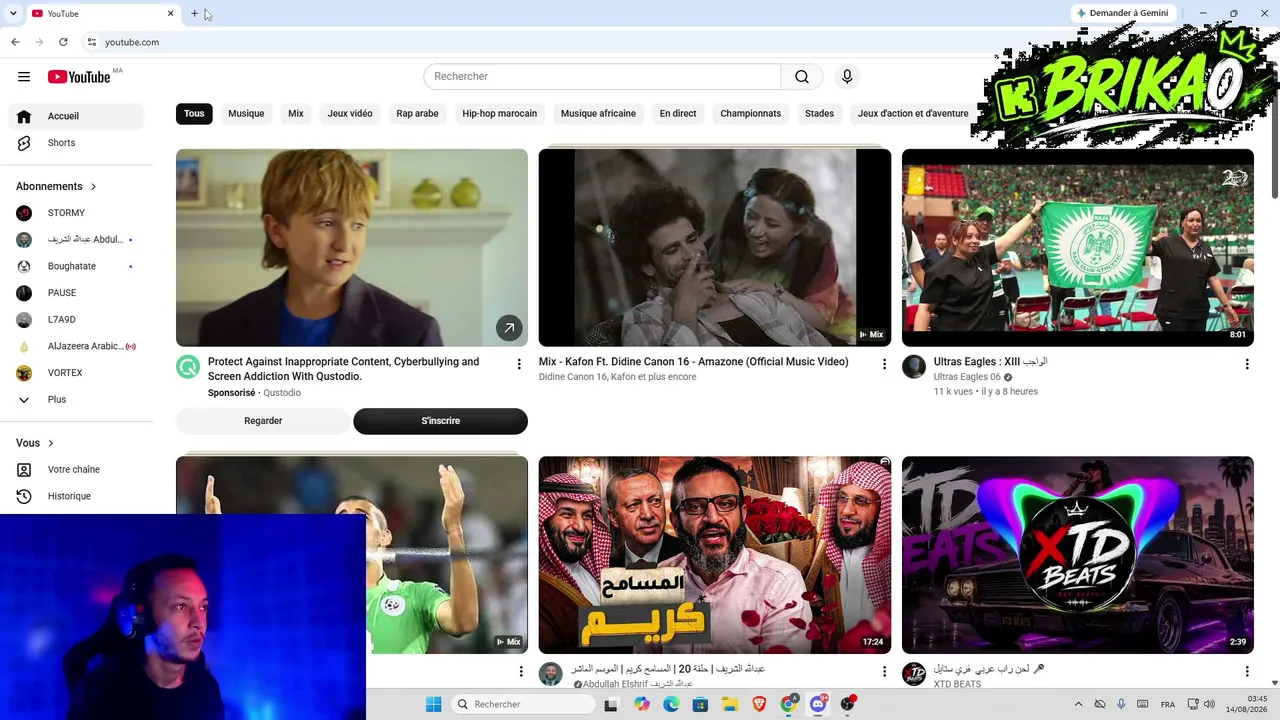Screen dimensions: 1280x720
Task: Reload the page with the refresh icon
Action: [63, 42]
